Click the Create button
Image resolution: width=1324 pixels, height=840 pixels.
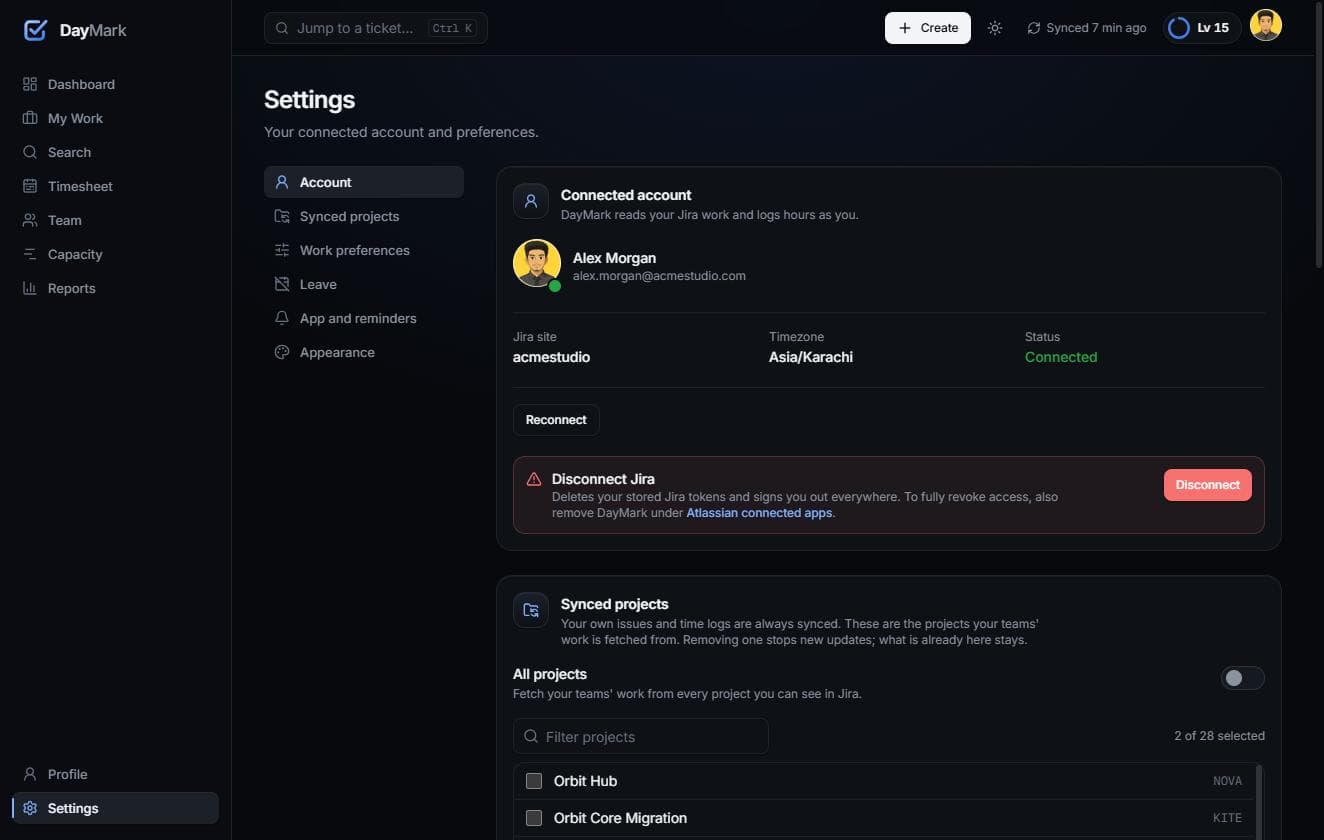(928, 28)
